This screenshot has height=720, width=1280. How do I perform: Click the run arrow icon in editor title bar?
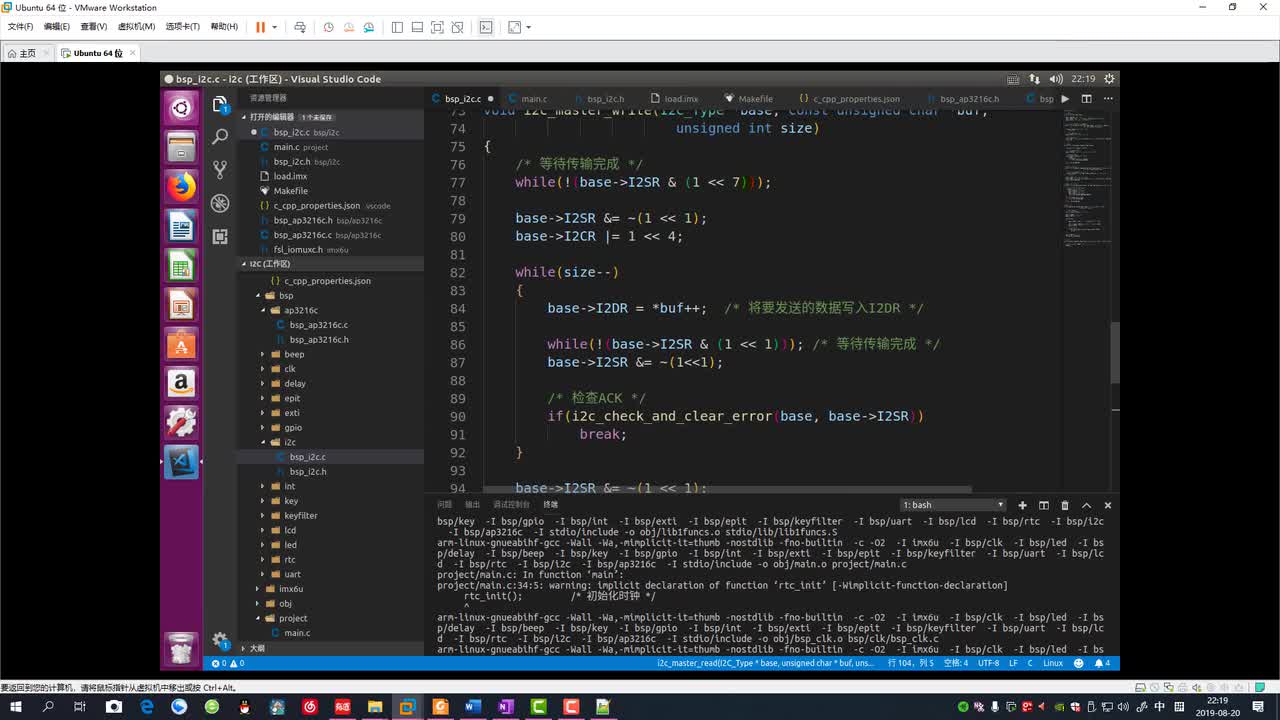(1065, 99)
